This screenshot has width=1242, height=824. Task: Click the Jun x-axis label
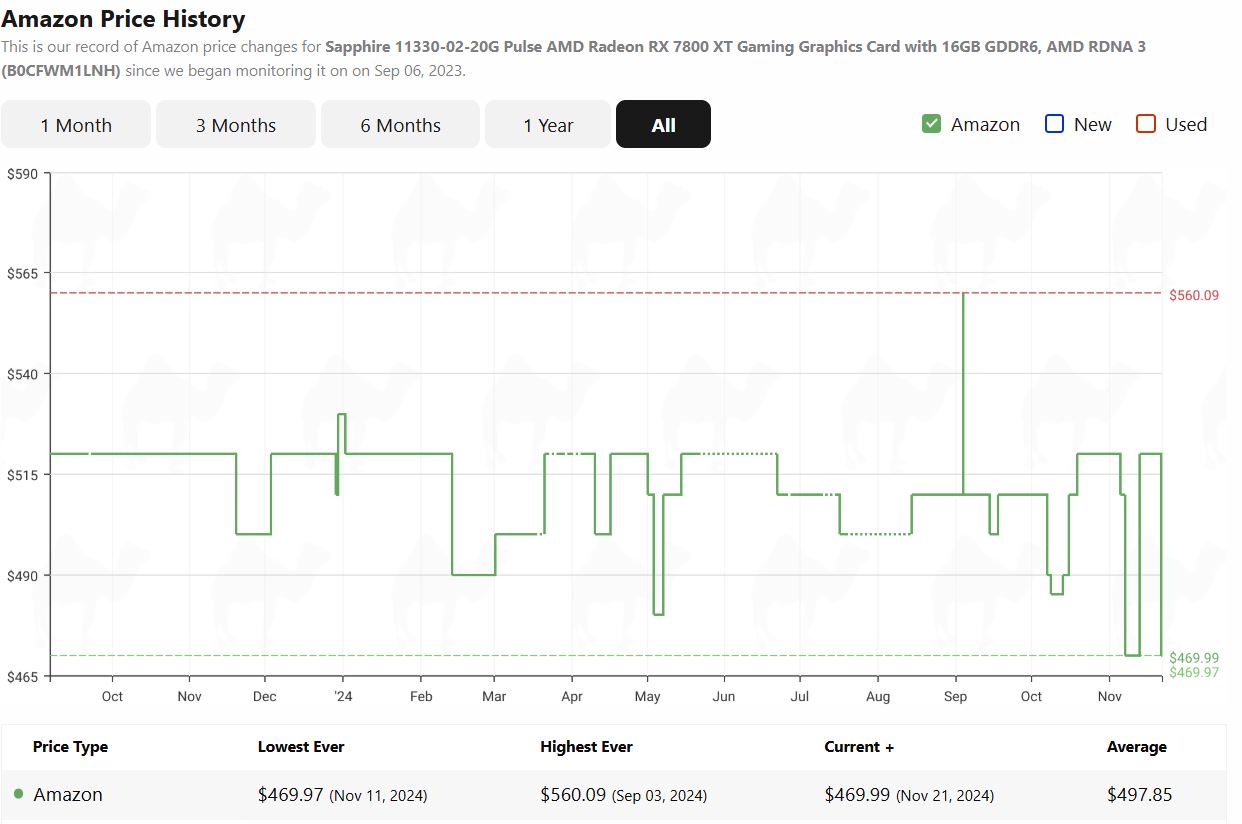[x=723, y=696]
